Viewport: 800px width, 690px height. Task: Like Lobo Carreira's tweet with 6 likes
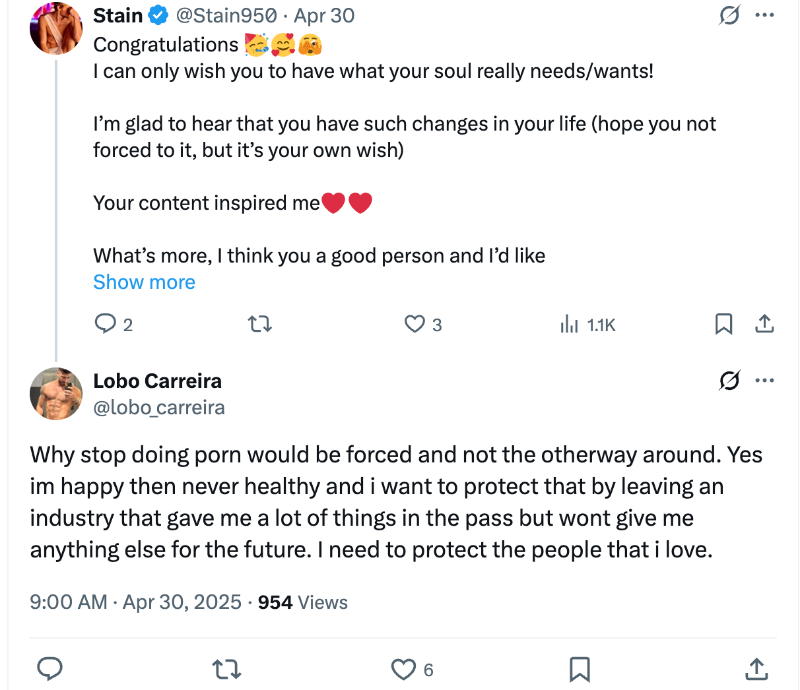[403, 668]
